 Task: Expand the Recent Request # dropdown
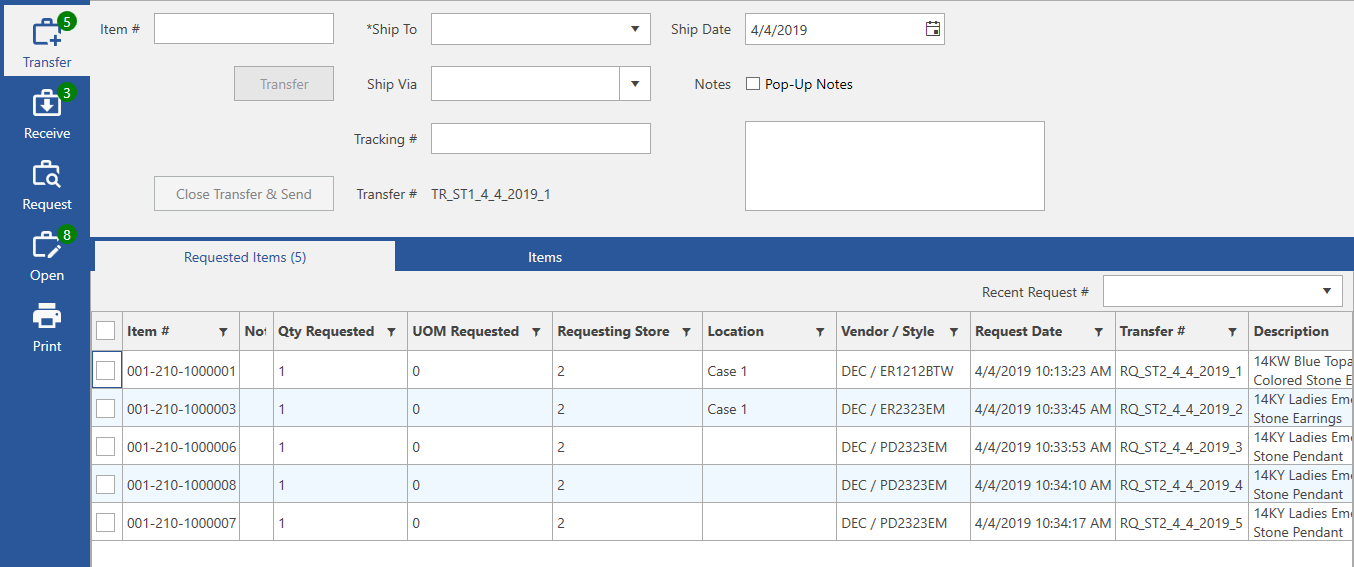coord(1326,291)
